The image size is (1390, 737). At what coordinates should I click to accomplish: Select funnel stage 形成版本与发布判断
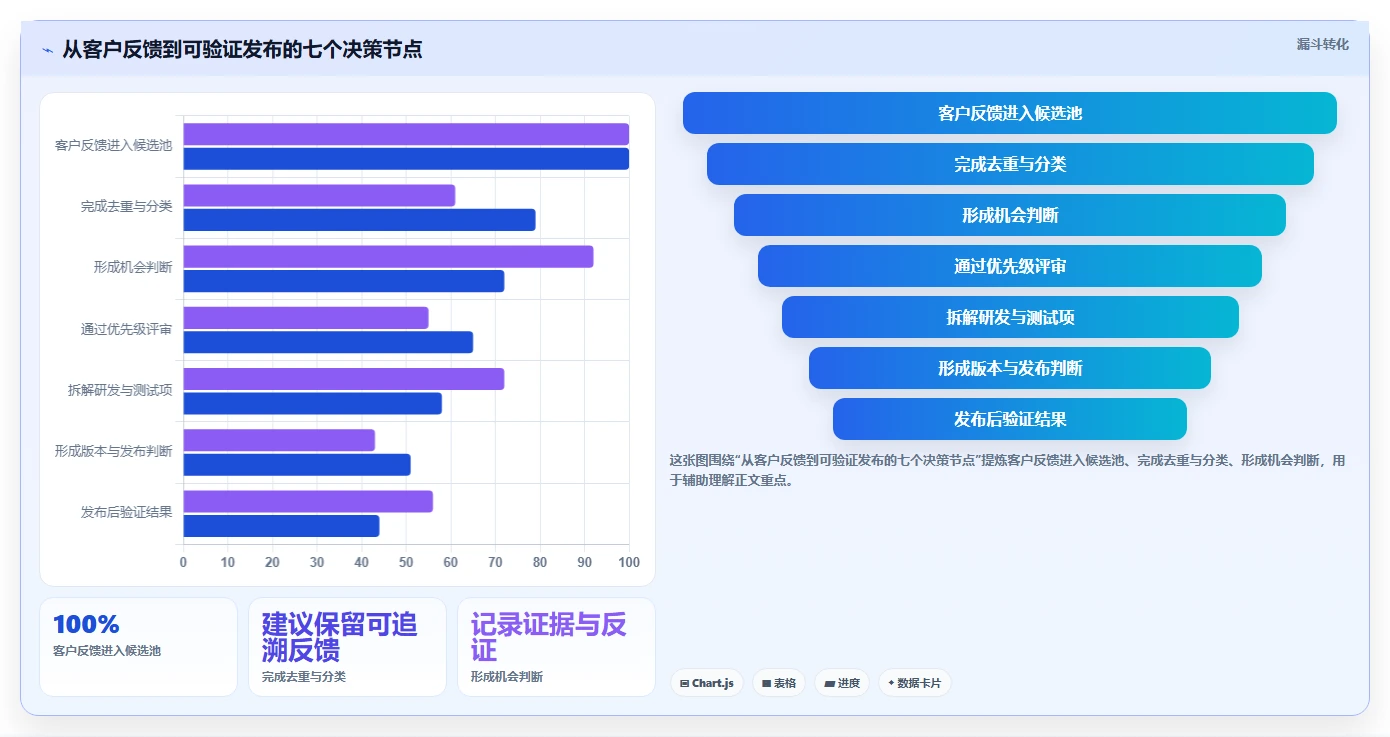click(x=1010, y=368)
